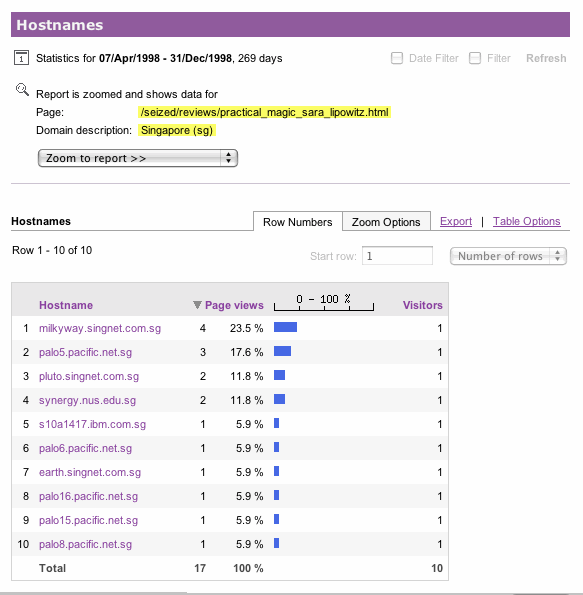Open synergy.nus.edu.sg hostname link
This screenshot has height=595, width=583.
tap(87, 400)
